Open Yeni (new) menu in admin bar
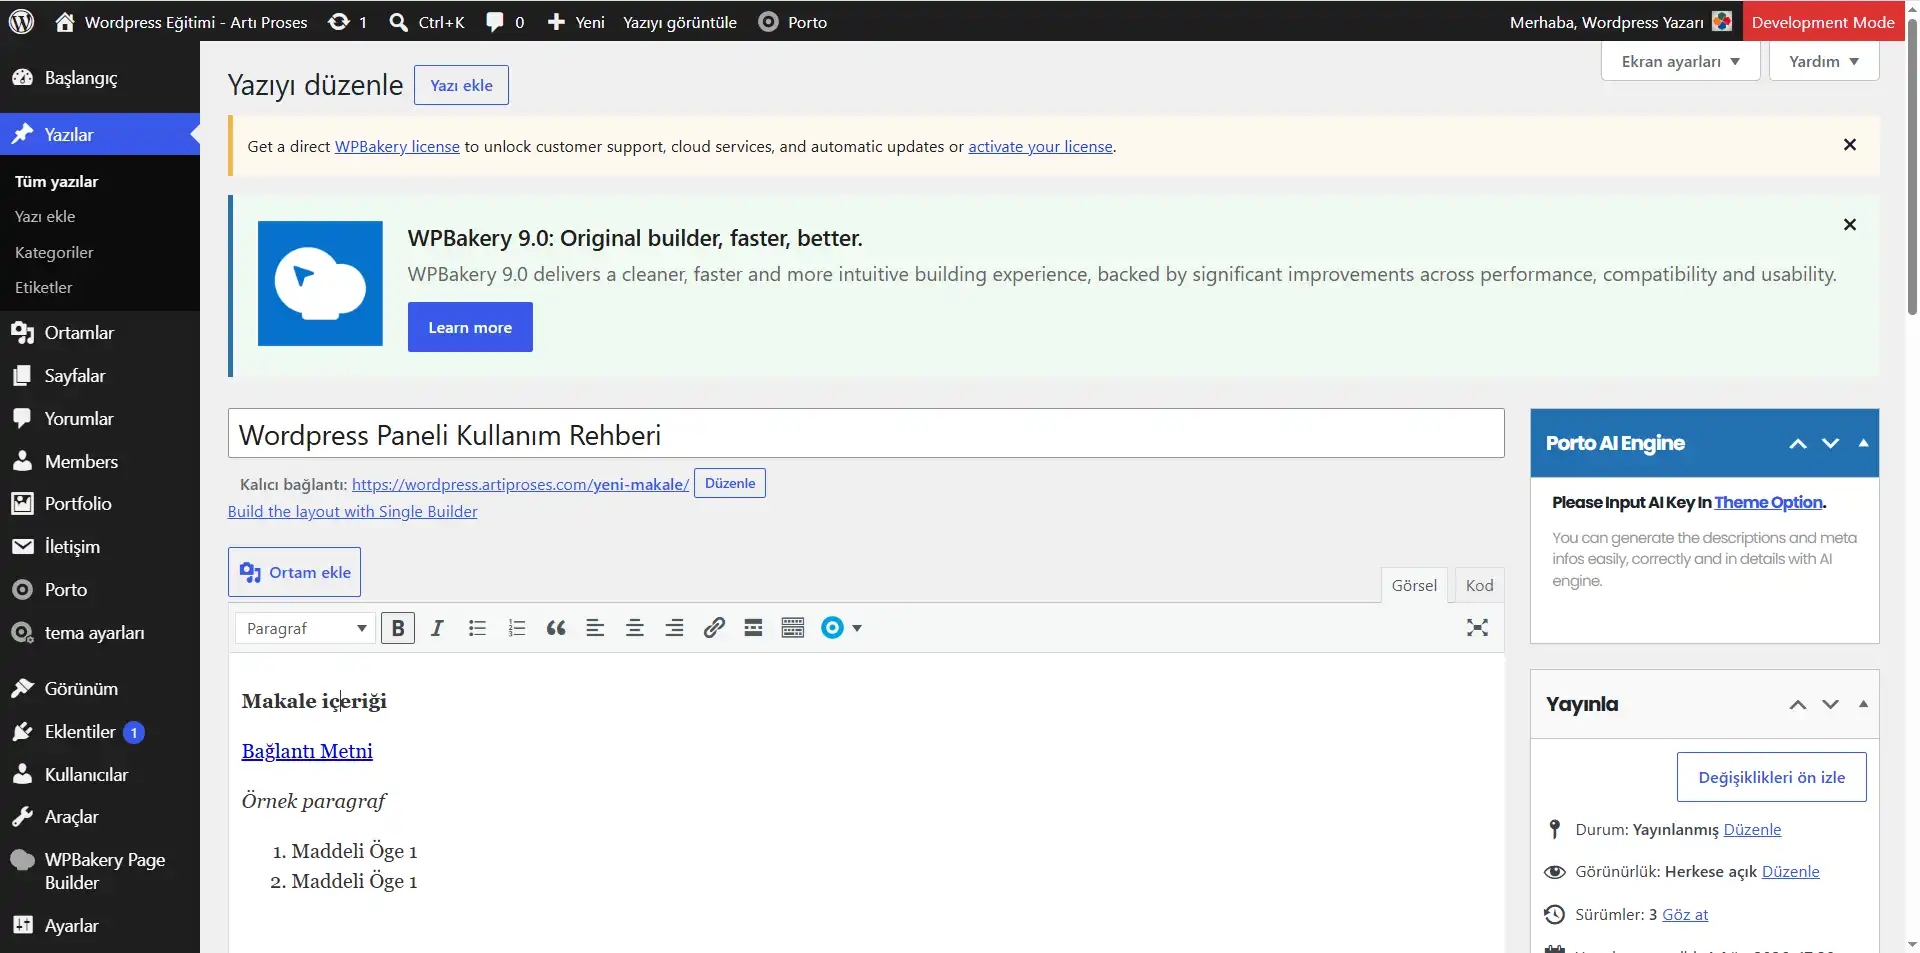 576,22
